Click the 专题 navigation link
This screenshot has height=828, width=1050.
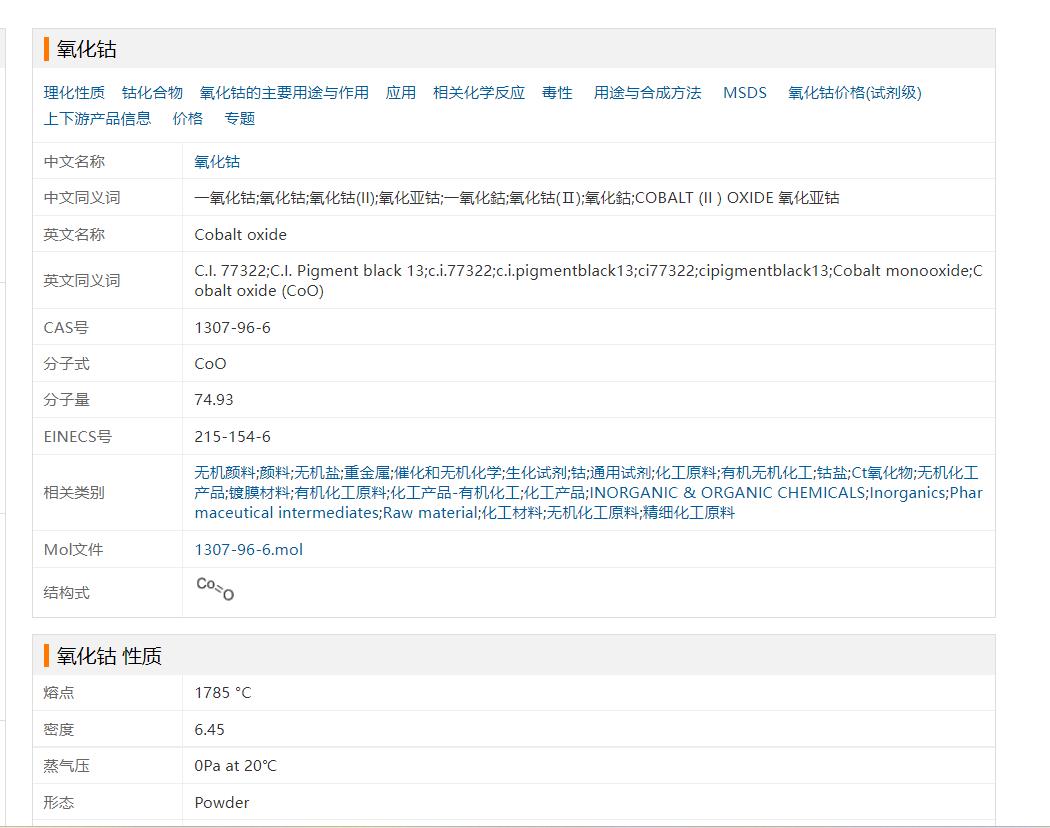point(240,118)
